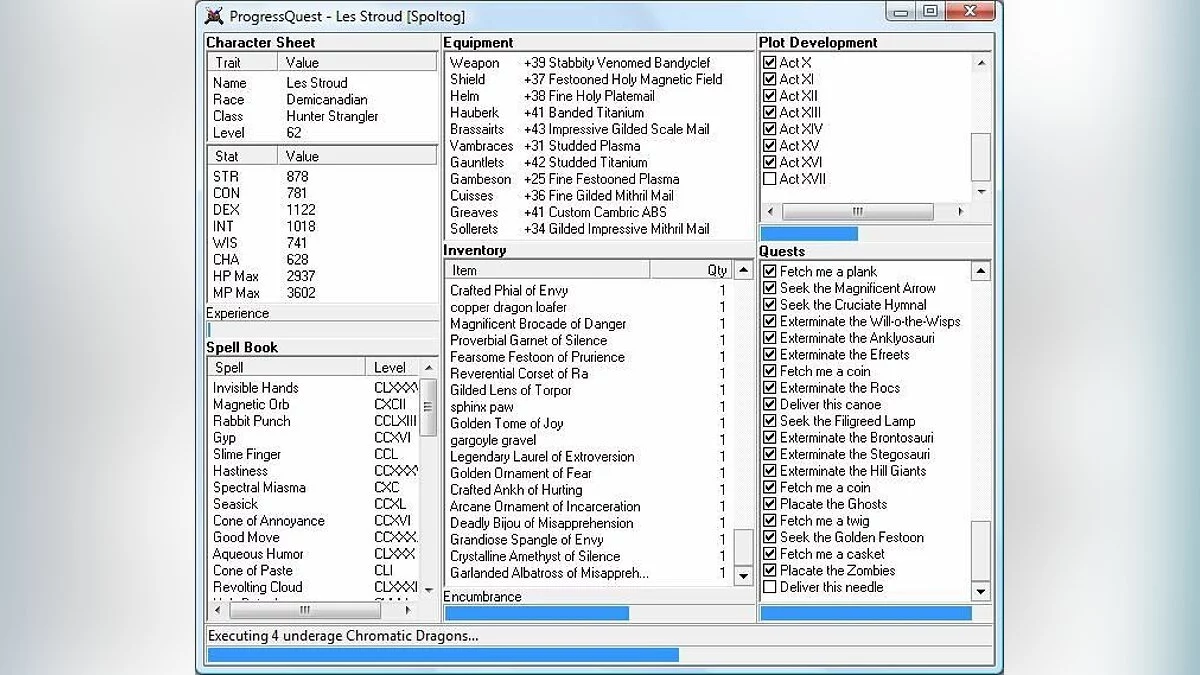The width and height of the screenshot is (1200, 675).
Task: Click the Race value Demicanadian
Action: click(x=327, y=99)
